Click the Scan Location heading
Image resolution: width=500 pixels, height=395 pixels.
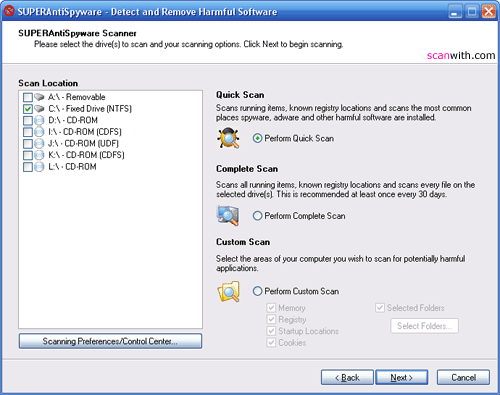(48, 83)
